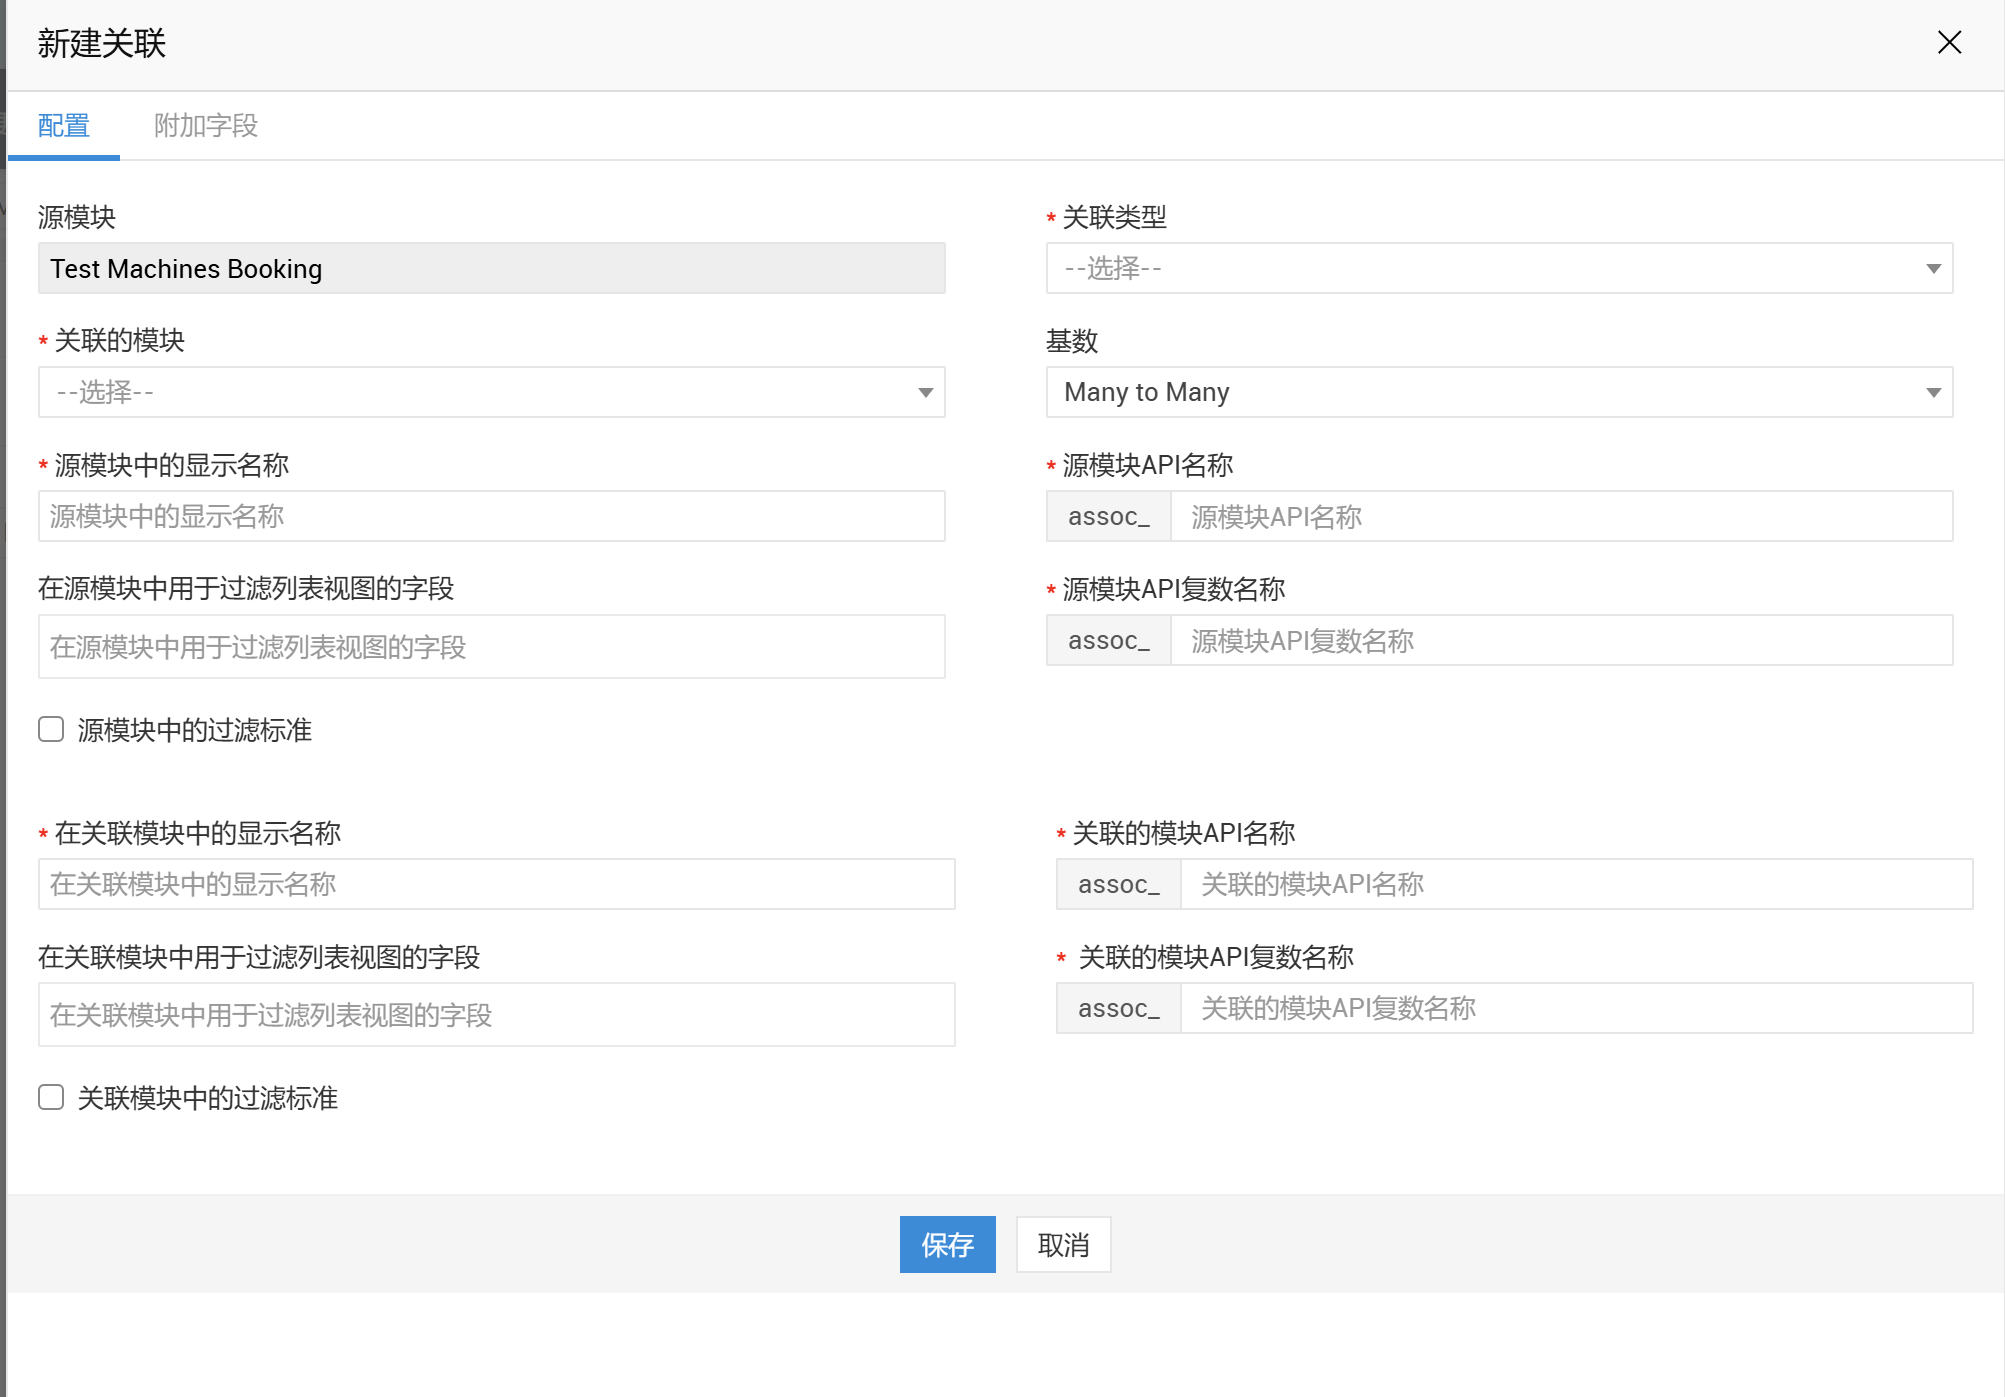Focus 在关联模块中用于过滤列表视图的字段 input
This screenshot has height=1397, width=2005.
[496, 1015]
